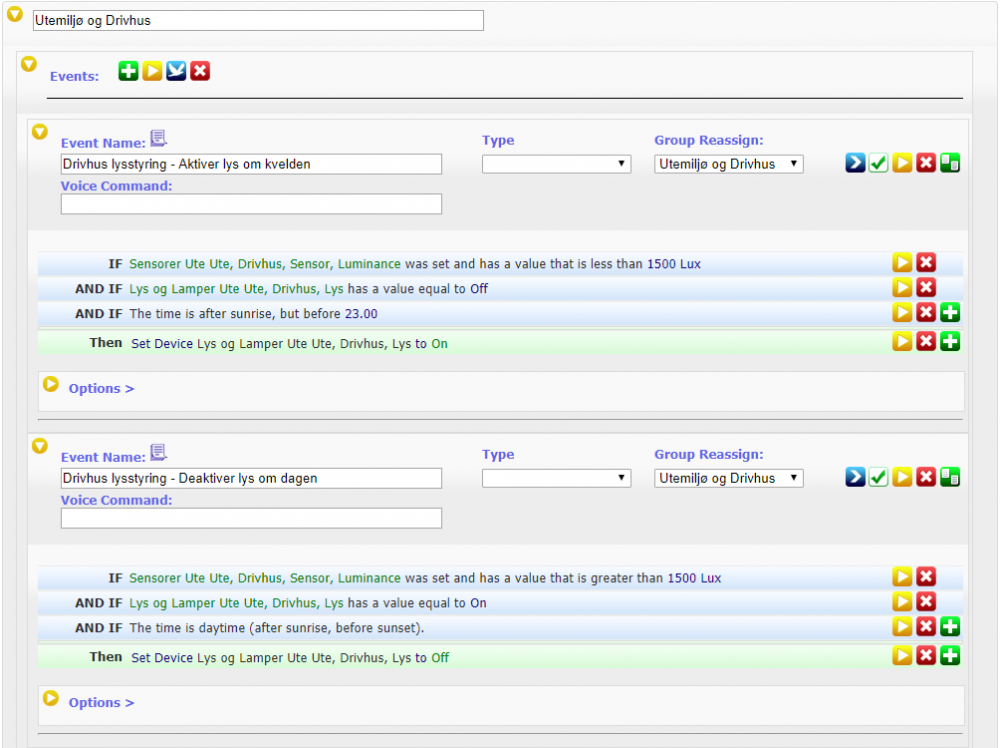Click the blue arrow icon beside Events
This screenshot has height=748, width=1000.
click(176, 71)
